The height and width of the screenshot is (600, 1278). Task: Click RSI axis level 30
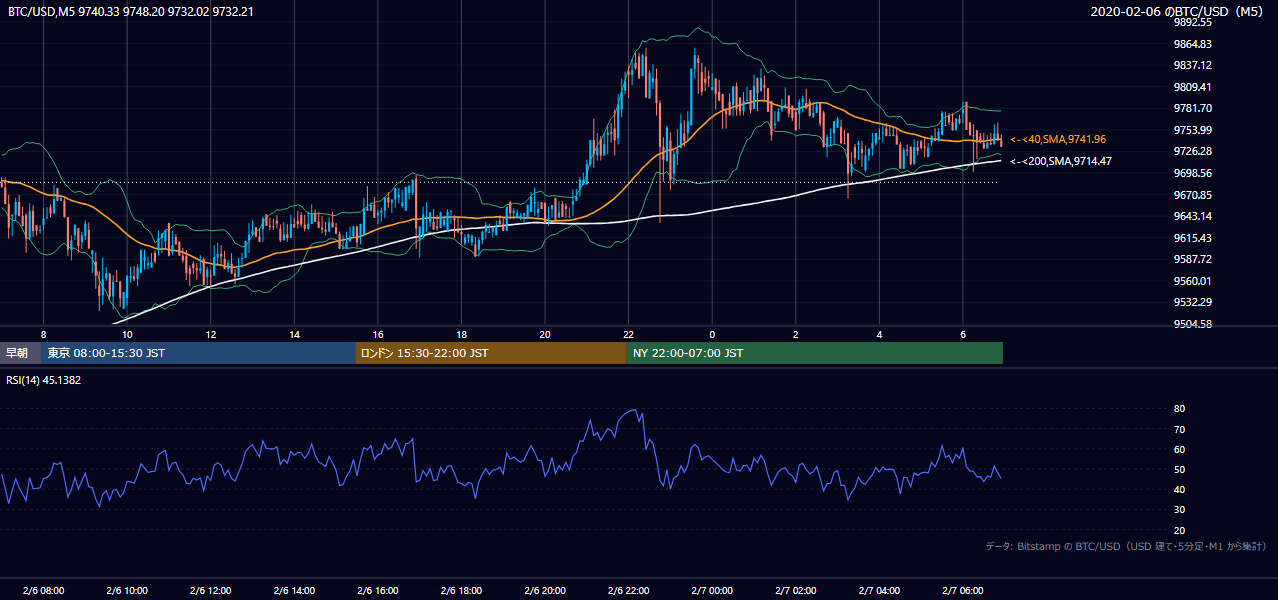[1179, 510]
